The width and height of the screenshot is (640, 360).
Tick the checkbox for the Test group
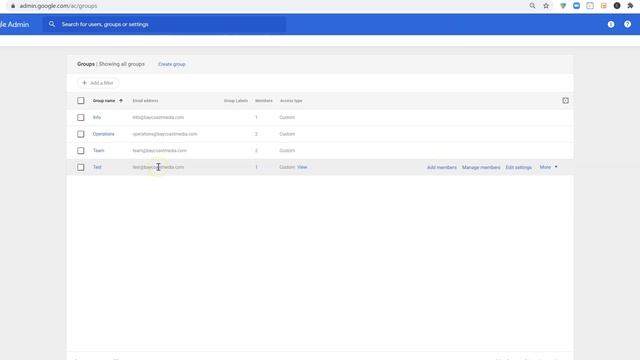(81, 167)
